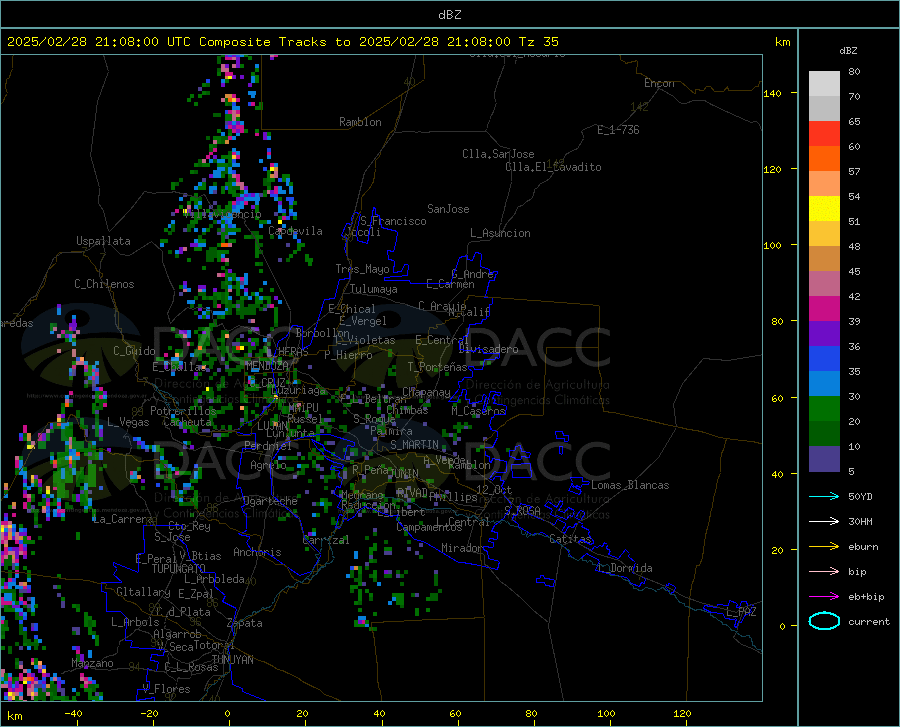Select the dark violet bottom legend swatch
This screenshot has height=727, width=900.
(824, 459)
